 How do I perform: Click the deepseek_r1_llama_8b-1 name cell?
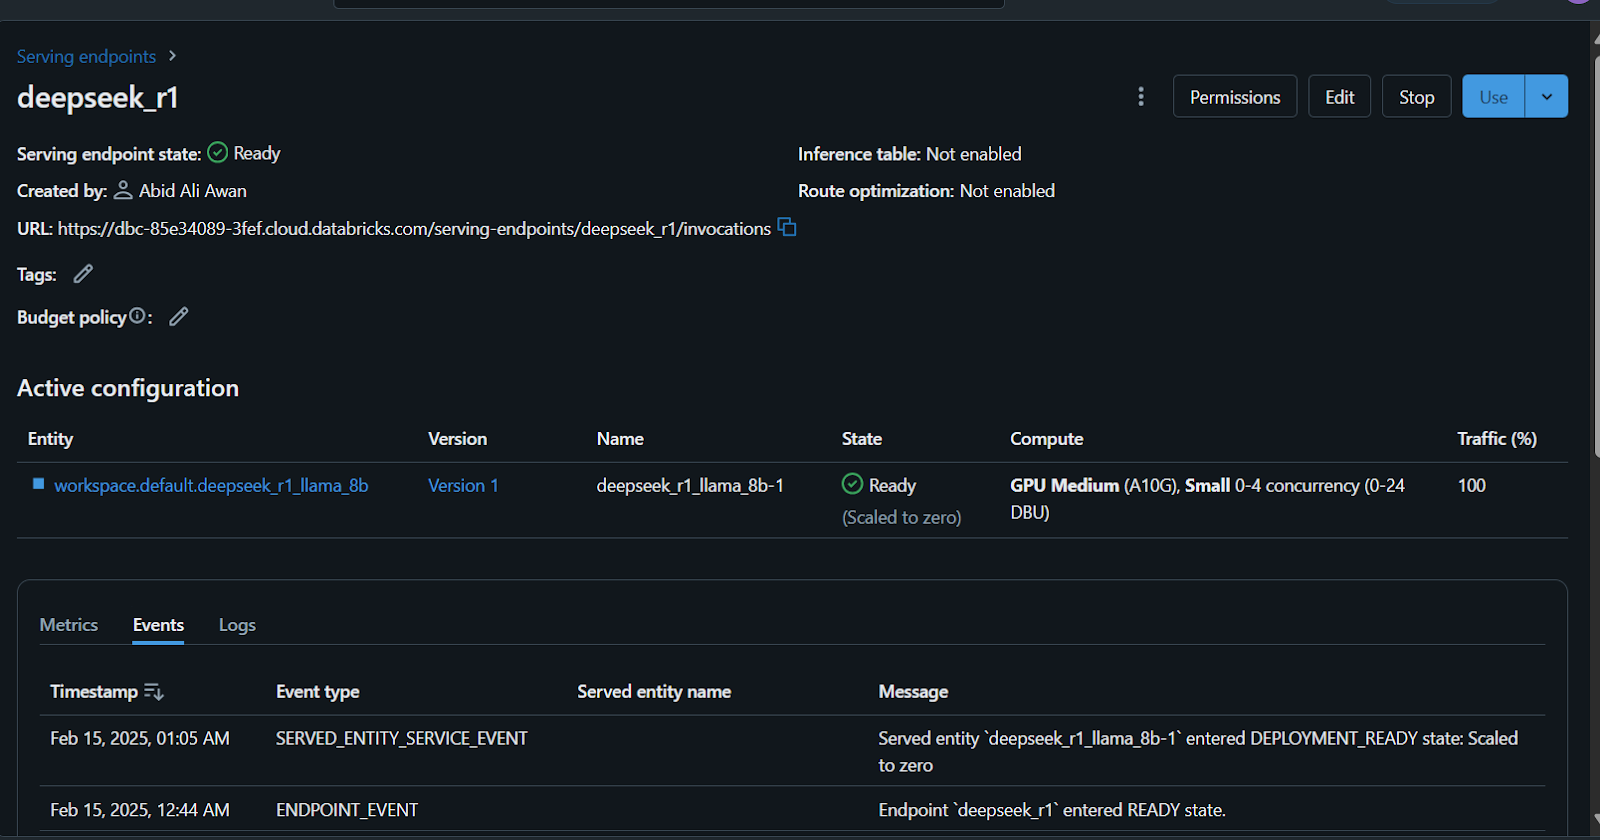690,485
